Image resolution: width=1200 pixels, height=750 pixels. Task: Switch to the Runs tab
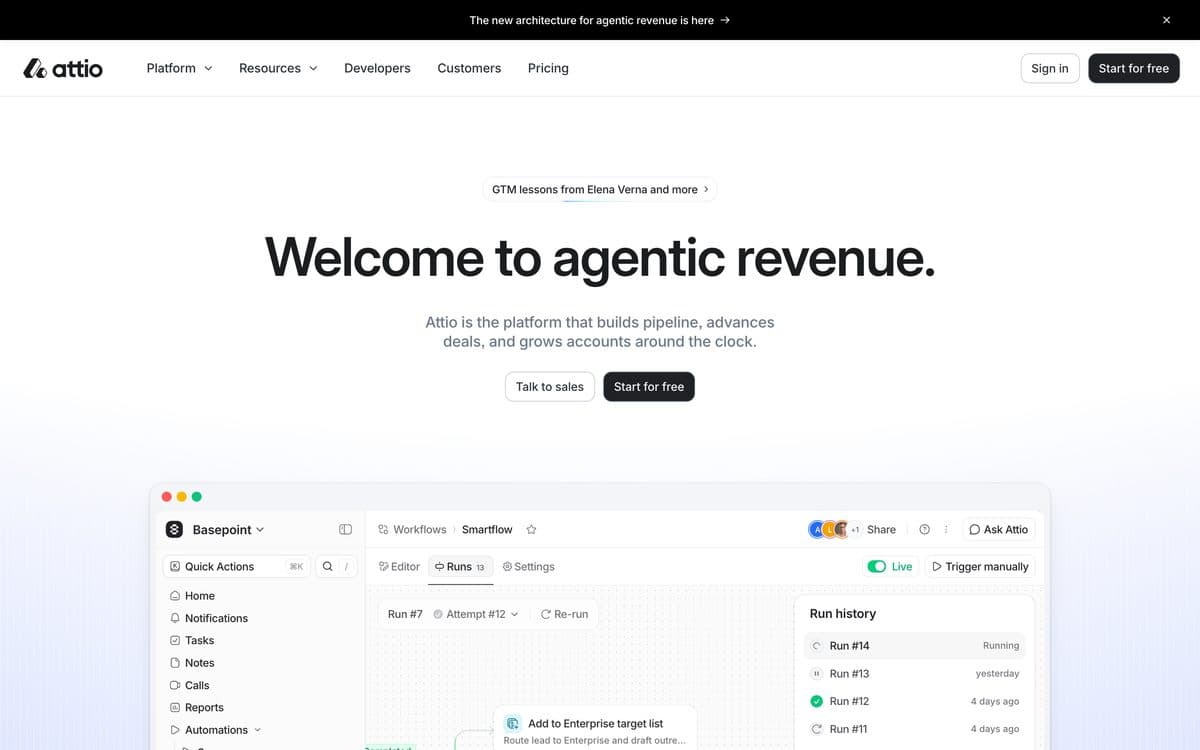(x=460, y=567)
